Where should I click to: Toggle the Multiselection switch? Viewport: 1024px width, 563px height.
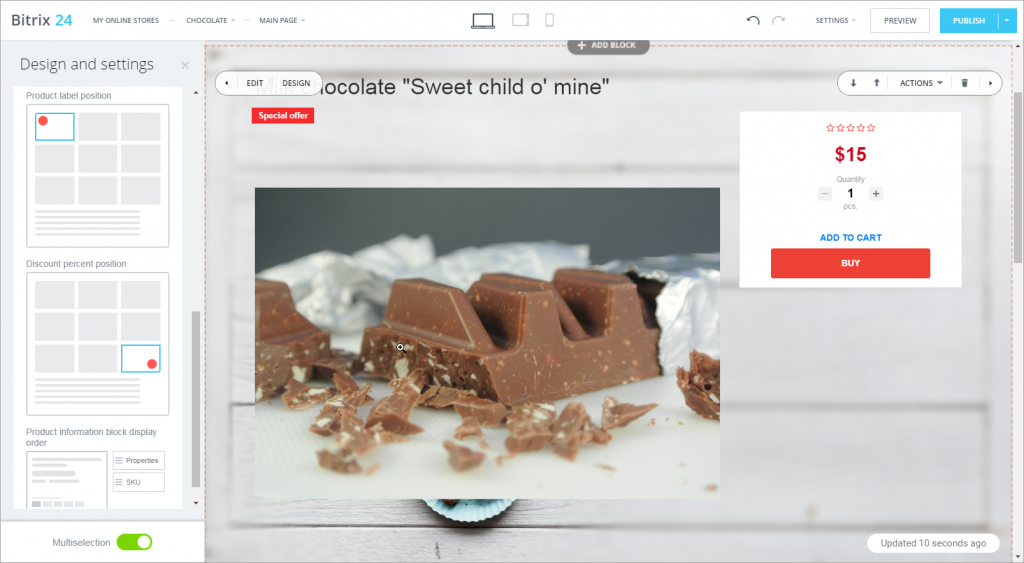(x=135, y=542)
